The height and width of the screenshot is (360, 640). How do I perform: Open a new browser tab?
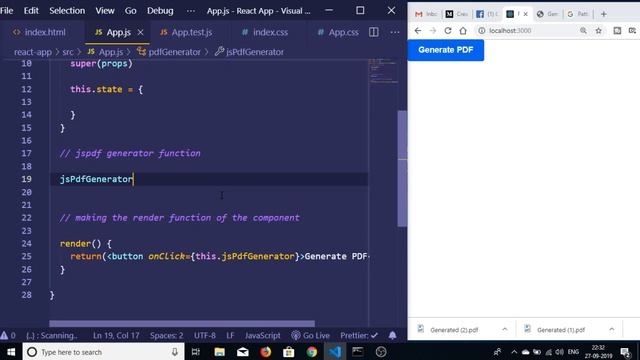click(x=604, y=14)
